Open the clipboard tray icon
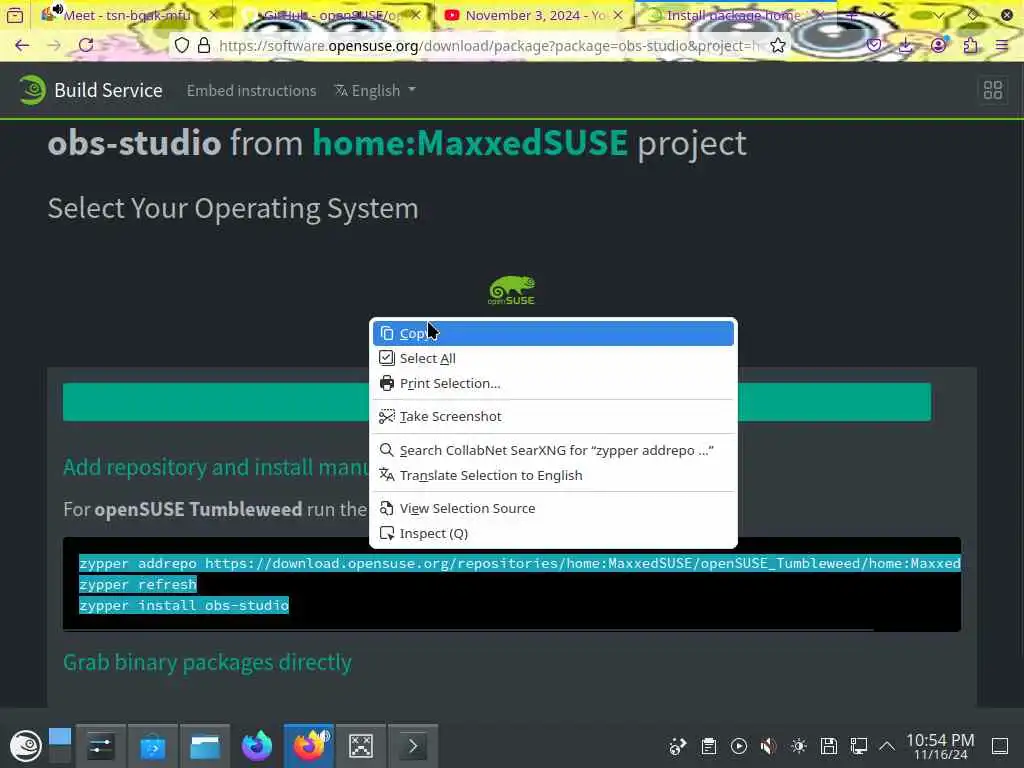The height and width of the screenshot is (768, 1024). 709,746
